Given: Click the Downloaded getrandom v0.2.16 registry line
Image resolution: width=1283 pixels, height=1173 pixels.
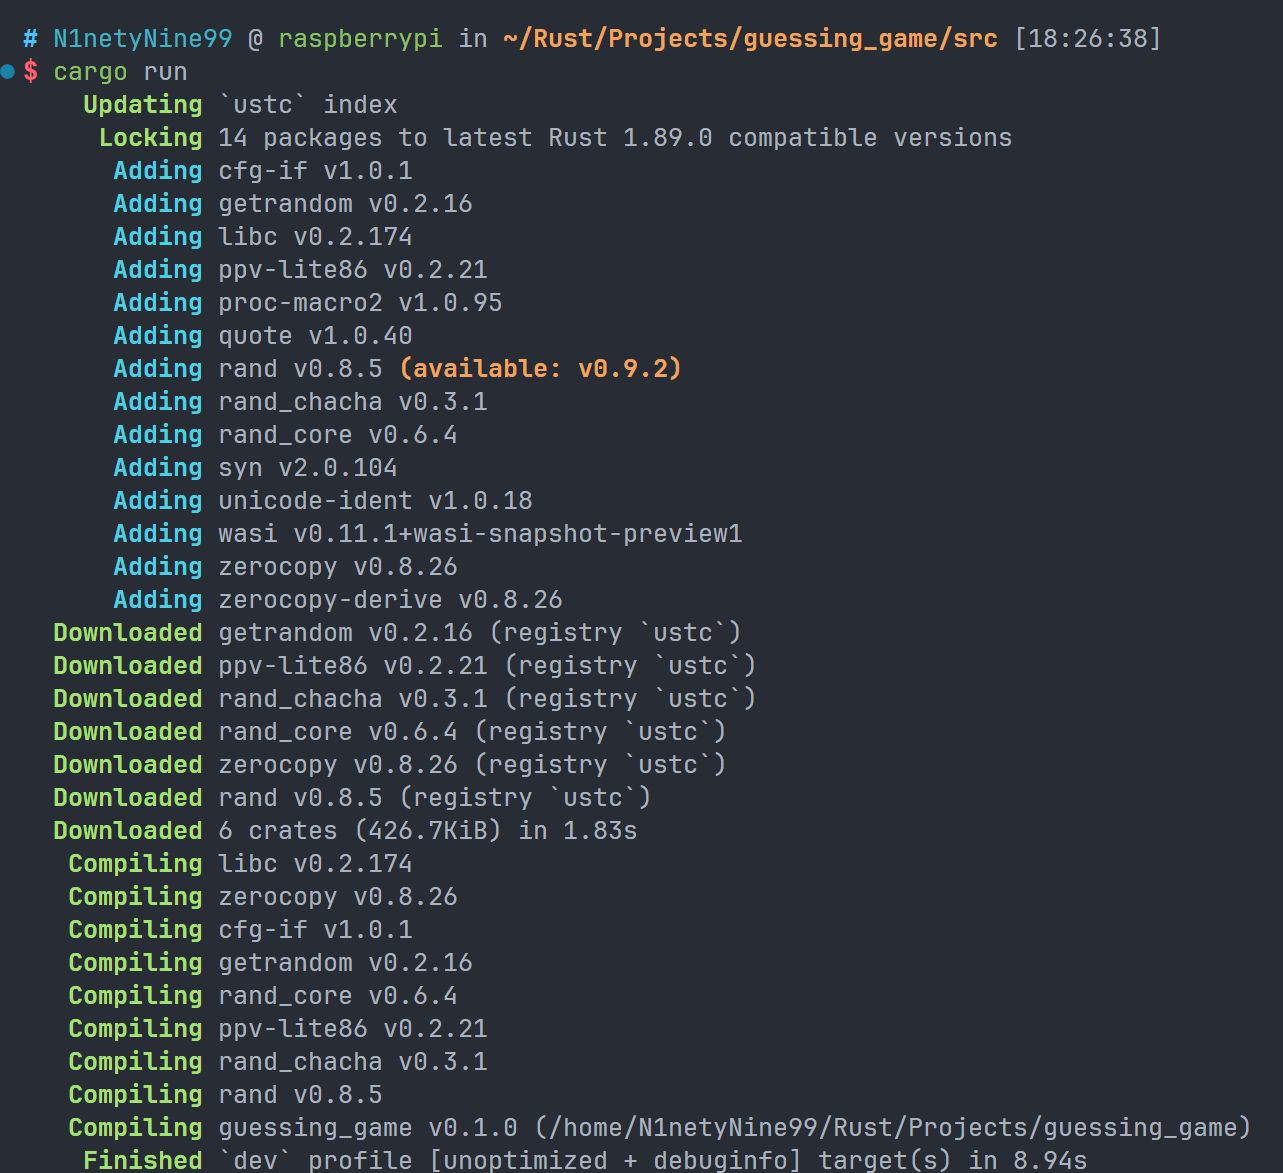Looking at the screenshot, I should [397, 633].
